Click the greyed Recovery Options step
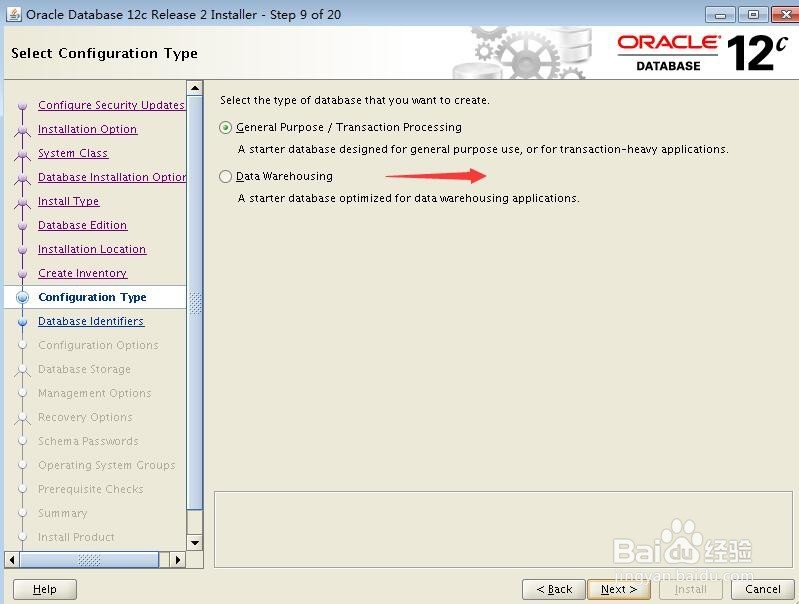The image size is (799, 604). click(85, 417)
